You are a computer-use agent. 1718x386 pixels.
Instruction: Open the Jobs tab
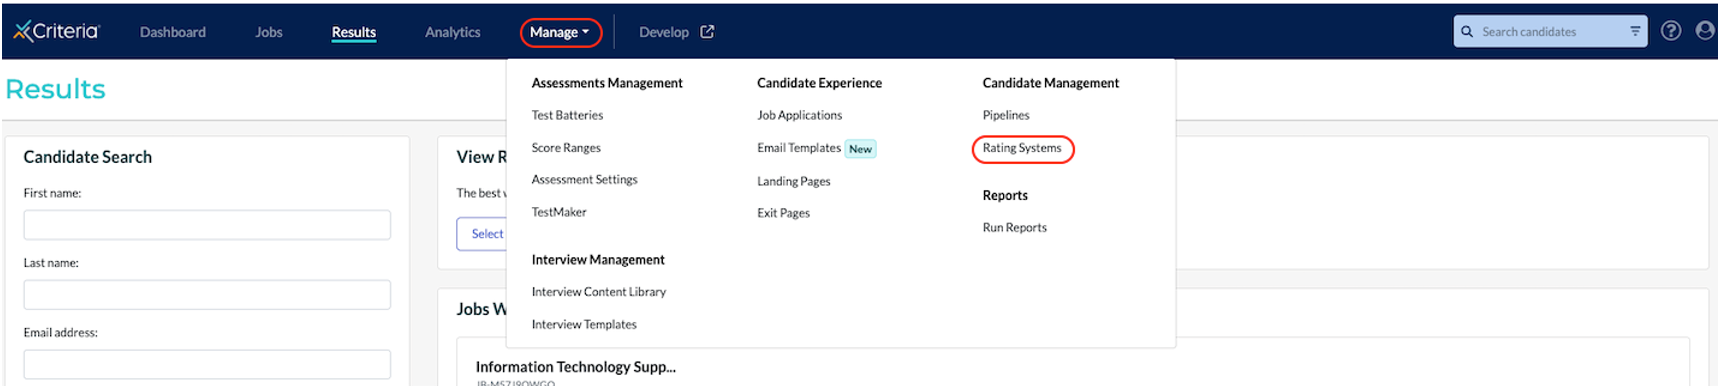(x=269, y=32)
